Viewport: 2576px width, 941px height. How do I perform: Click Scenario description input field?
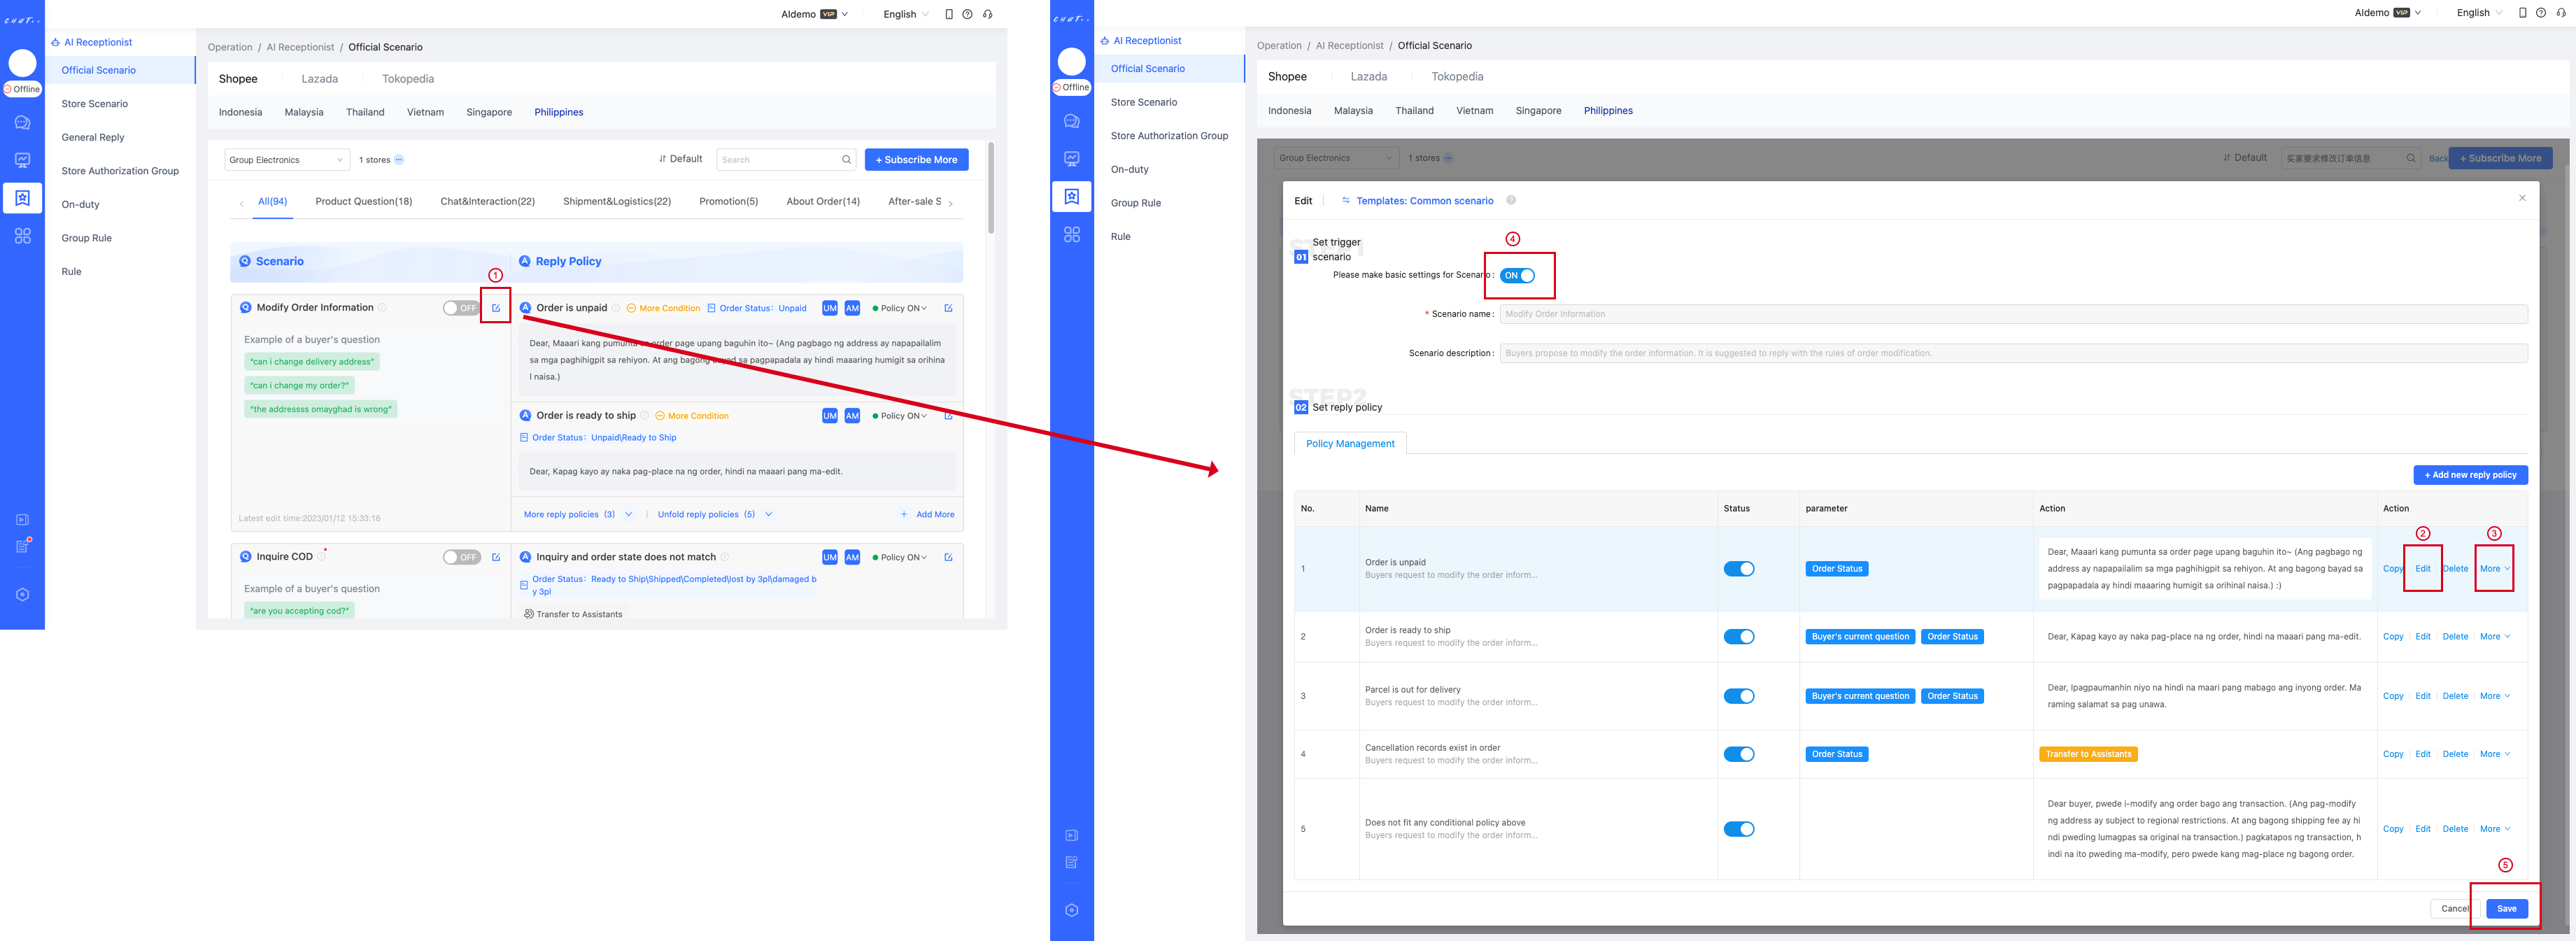pyautogui.click(x=2013, y=353)
